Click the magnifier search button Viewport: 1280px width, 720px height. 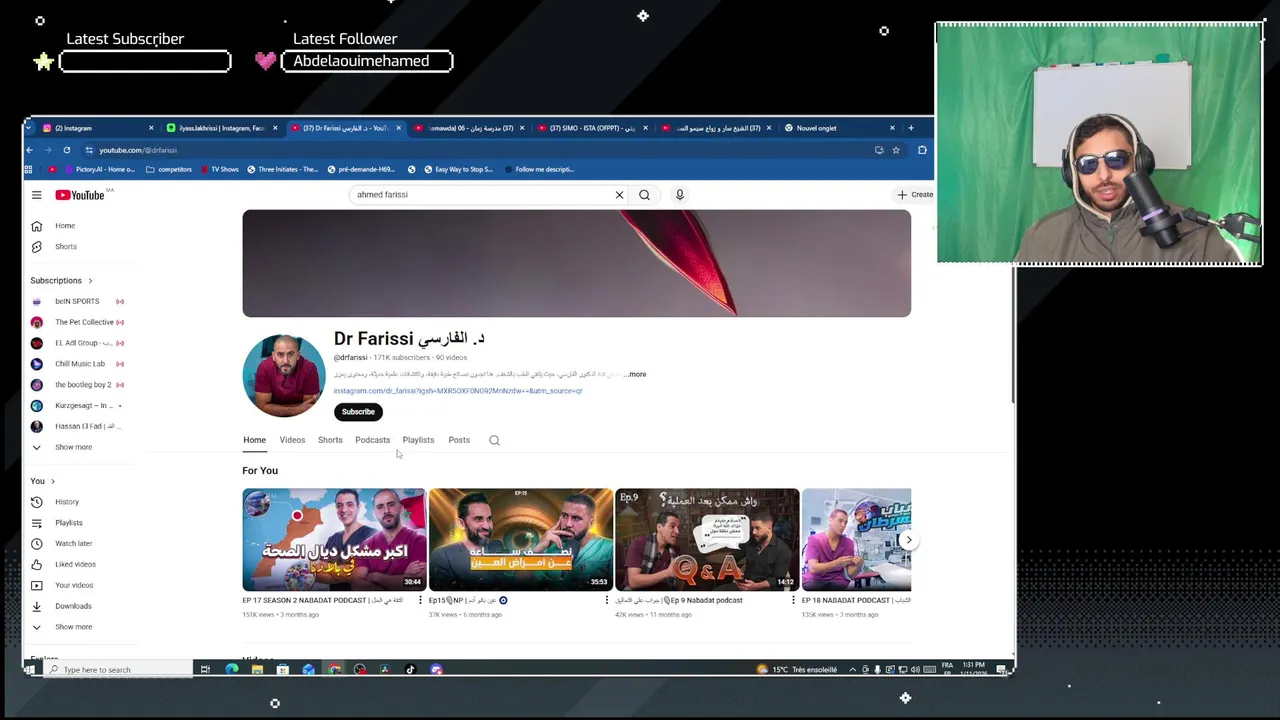[644, 195]
